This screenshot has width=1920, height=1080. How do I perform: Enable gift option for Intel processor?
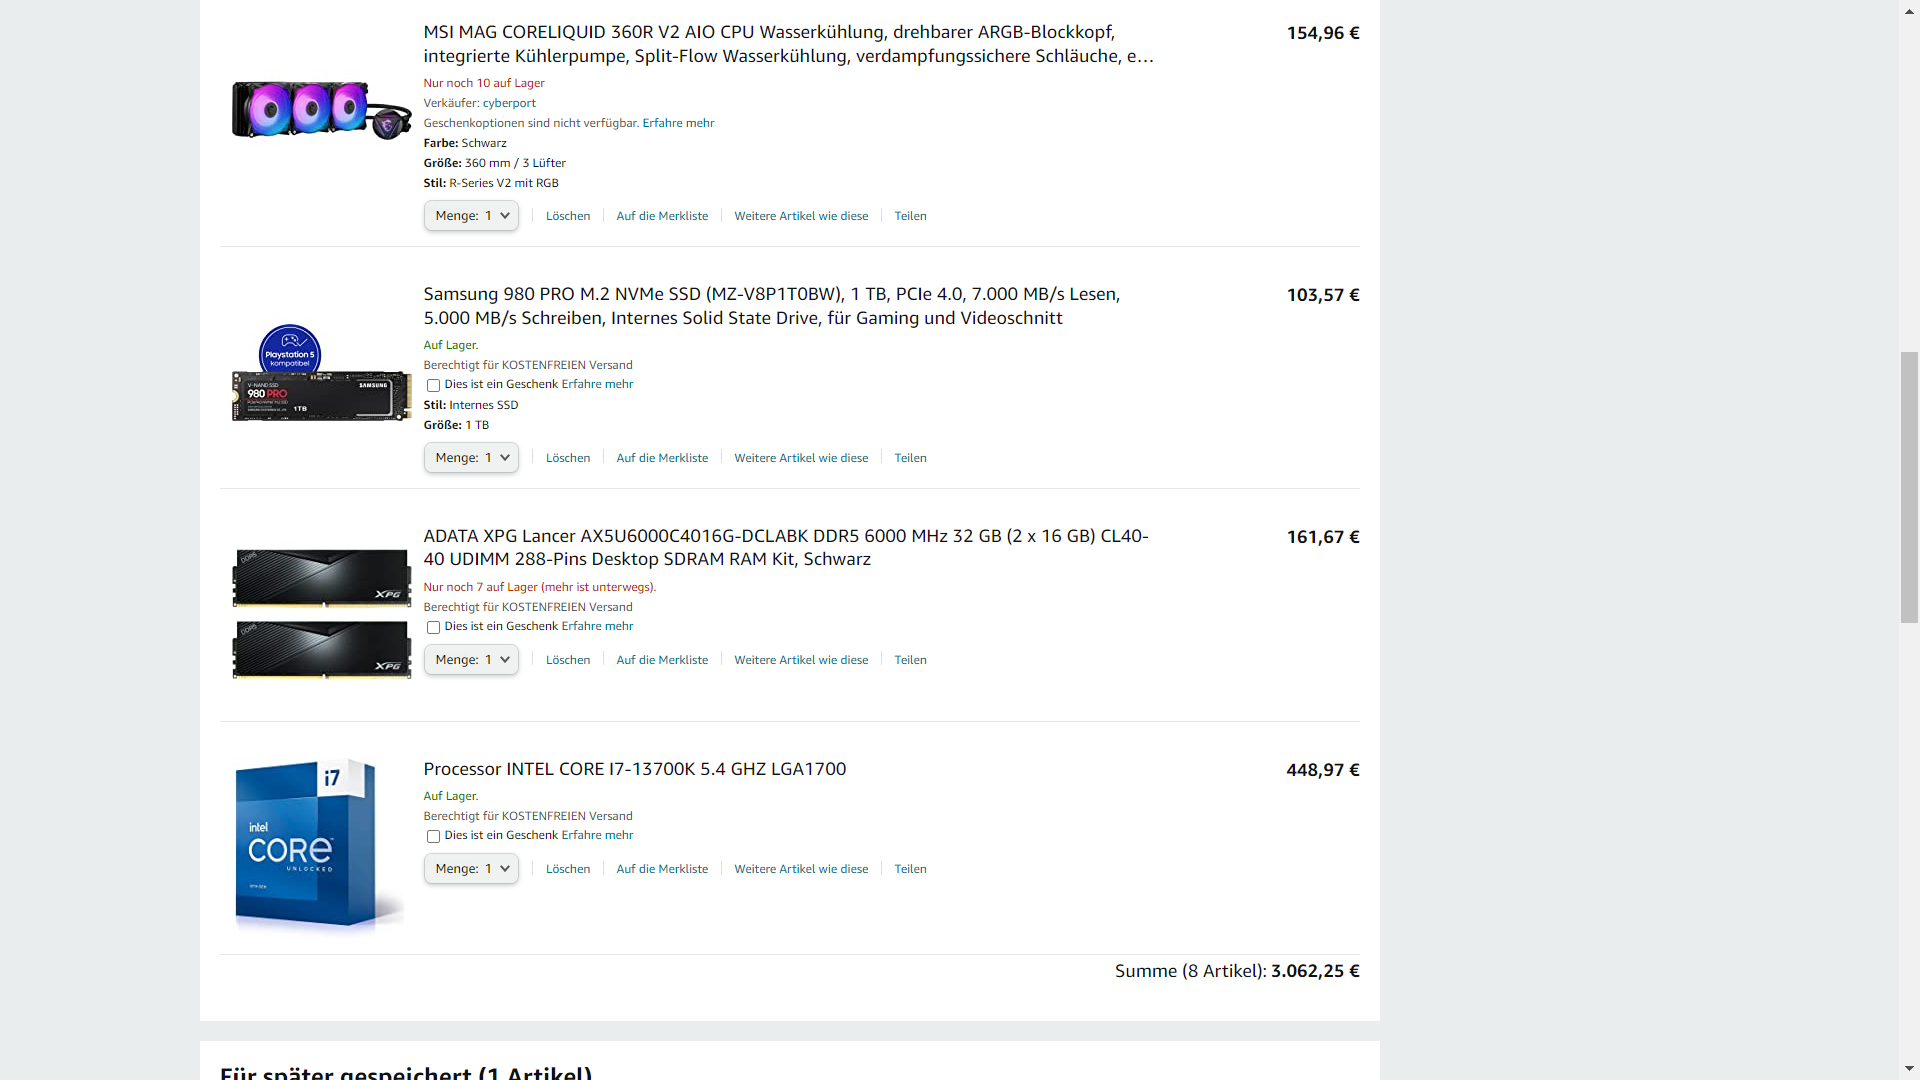pos(433,836)
